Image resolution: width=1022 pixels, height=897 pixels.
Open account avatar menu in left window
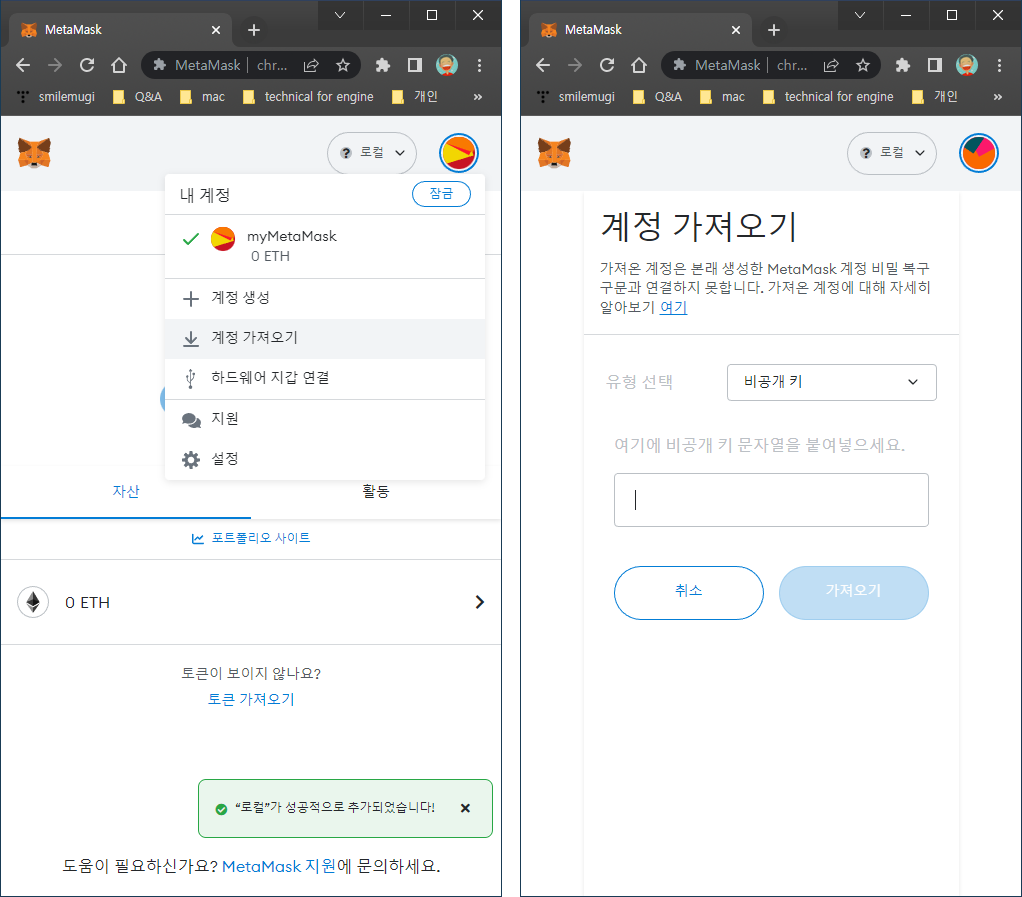(x=459, y=153)
